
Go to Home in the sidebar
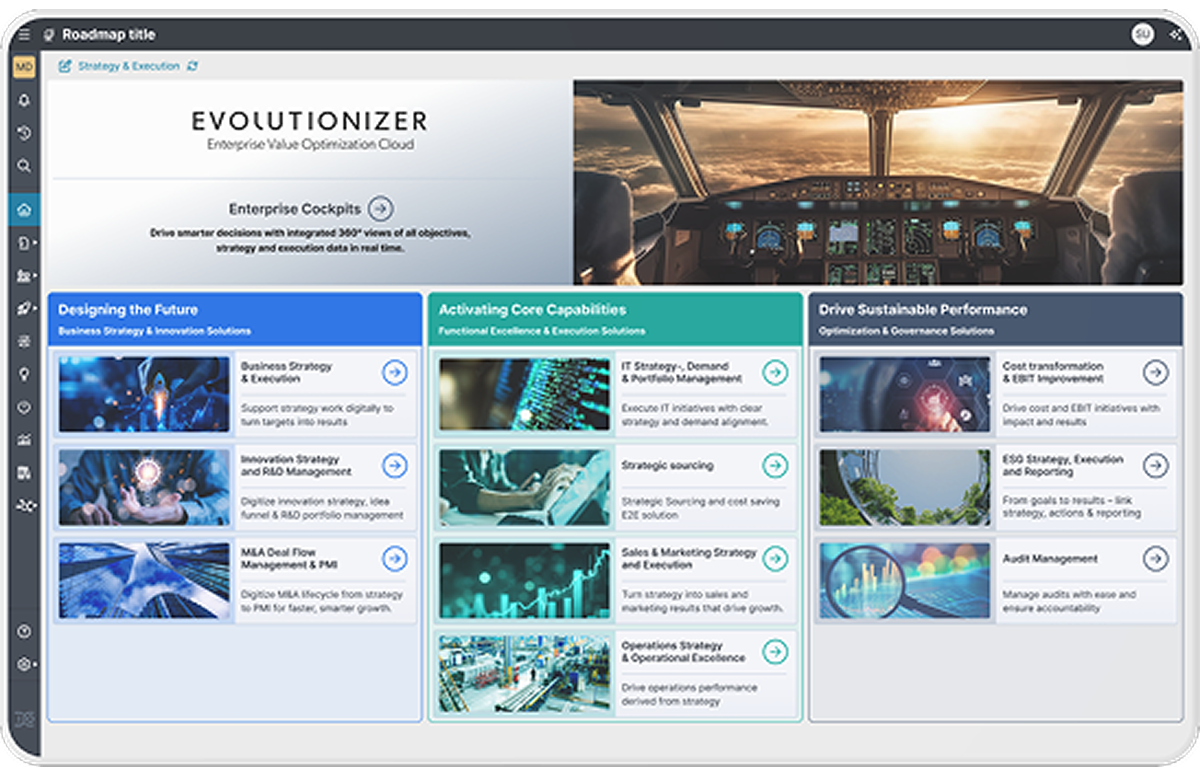click(24, 210)
